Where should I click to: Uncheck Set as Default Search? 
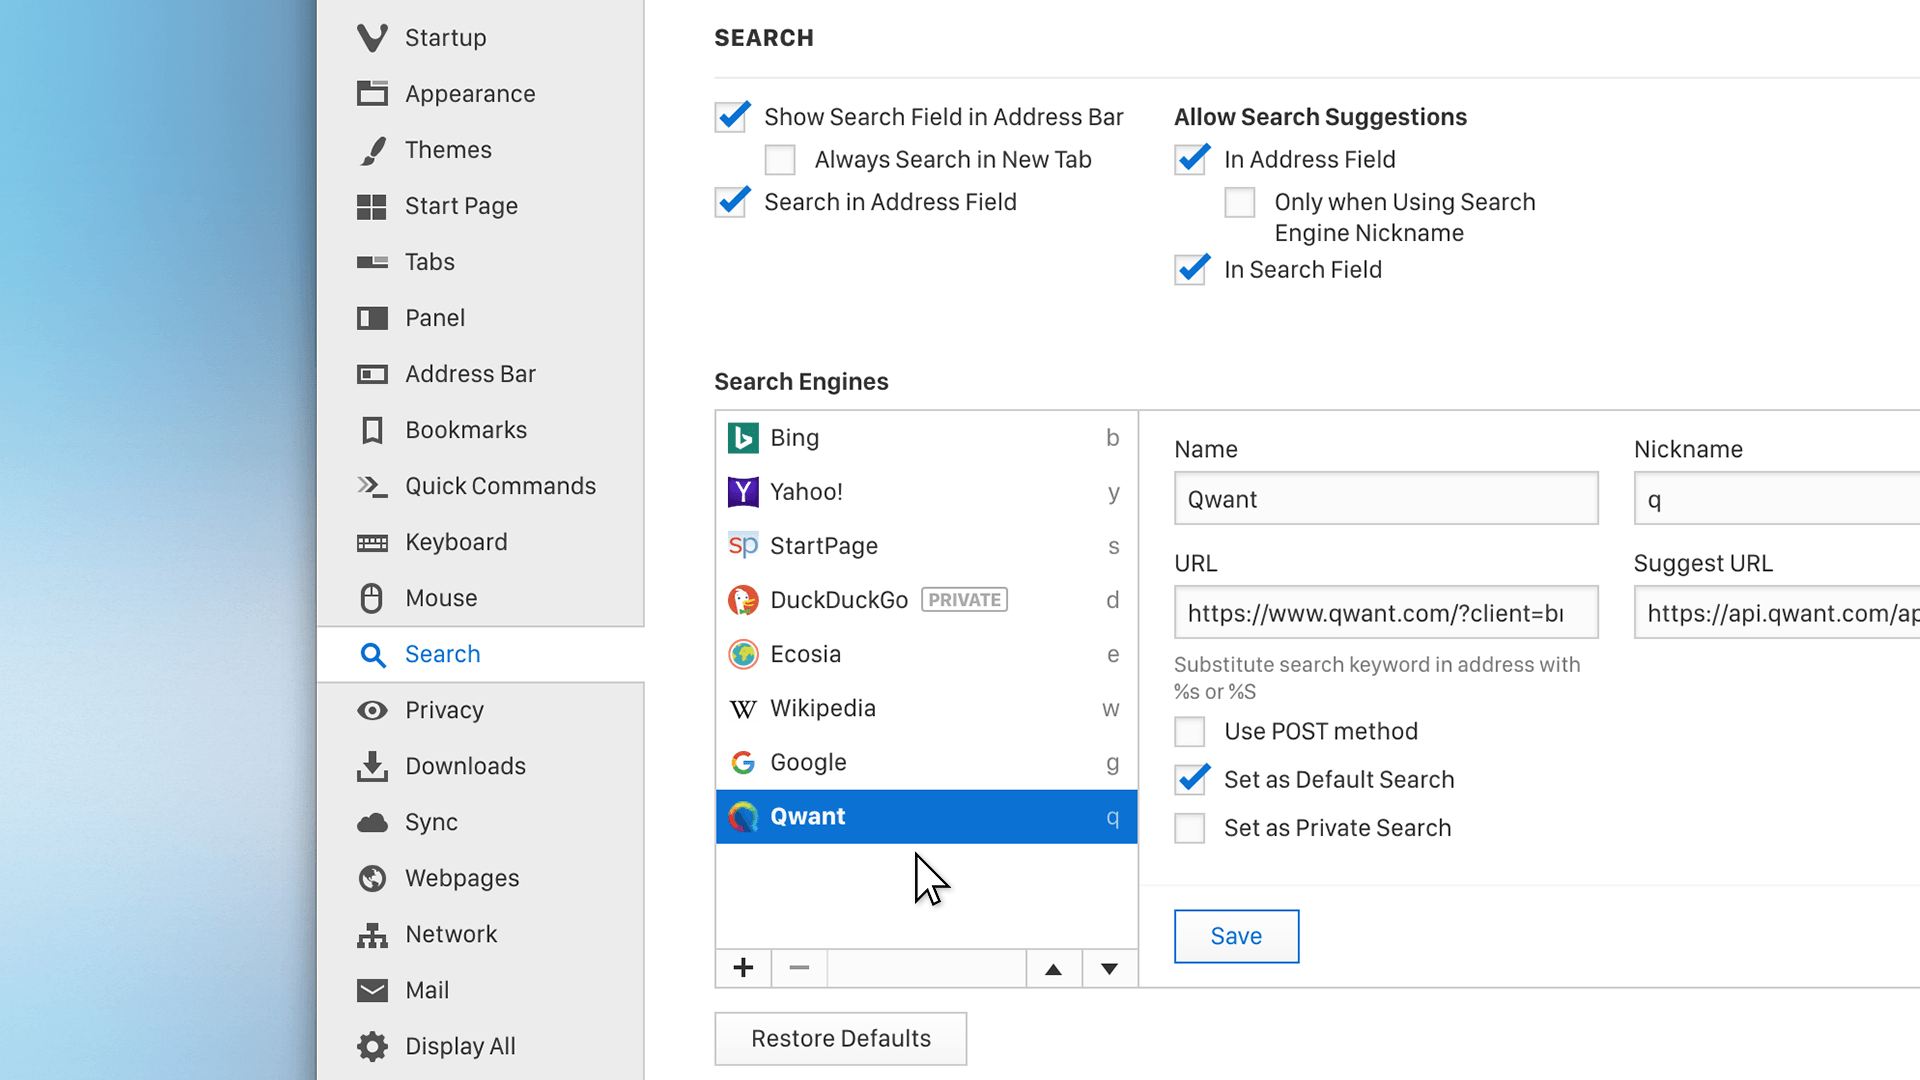click(1190, 780)
